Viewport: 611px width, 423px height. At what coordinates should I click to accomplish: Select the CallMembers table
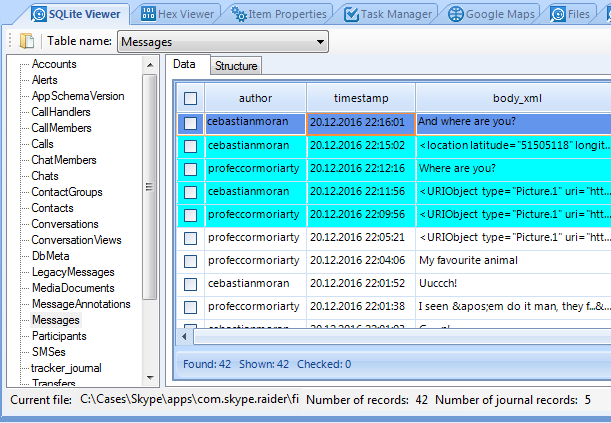point(61,128)
